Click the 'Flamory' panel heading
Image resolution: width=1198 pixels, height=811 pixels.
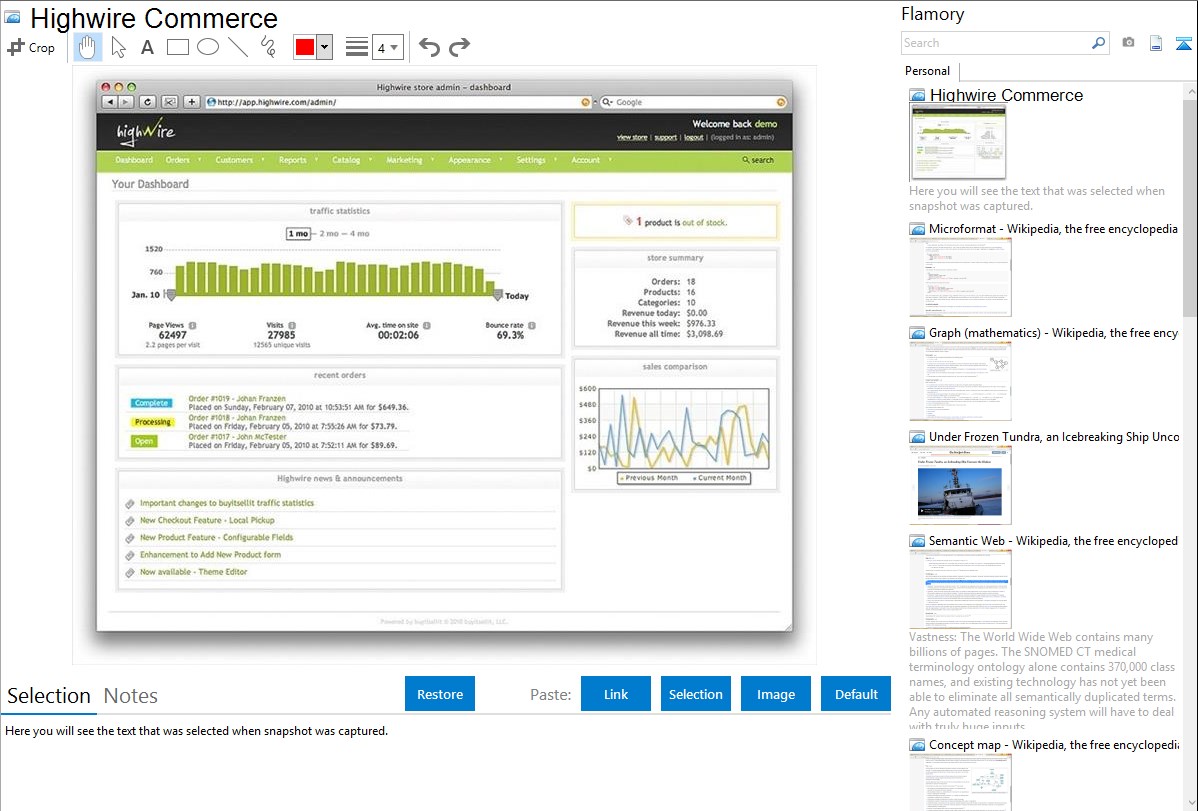tap(932, 15)
